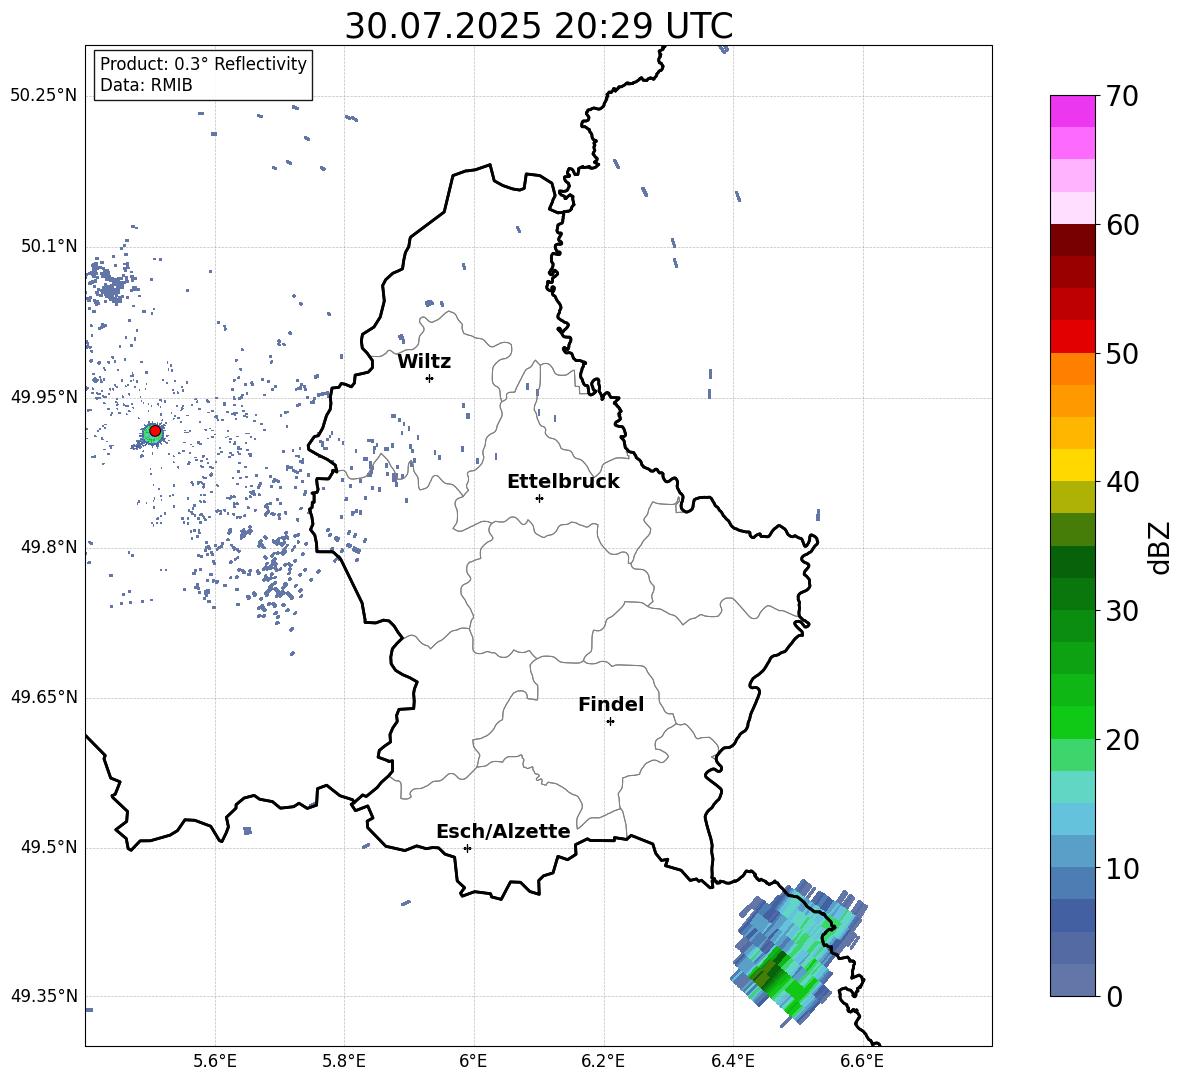Click the 49.65°N latitude label
Image resolution: width=1184 pixels, height=1081 pixels.
click(44, 697)
